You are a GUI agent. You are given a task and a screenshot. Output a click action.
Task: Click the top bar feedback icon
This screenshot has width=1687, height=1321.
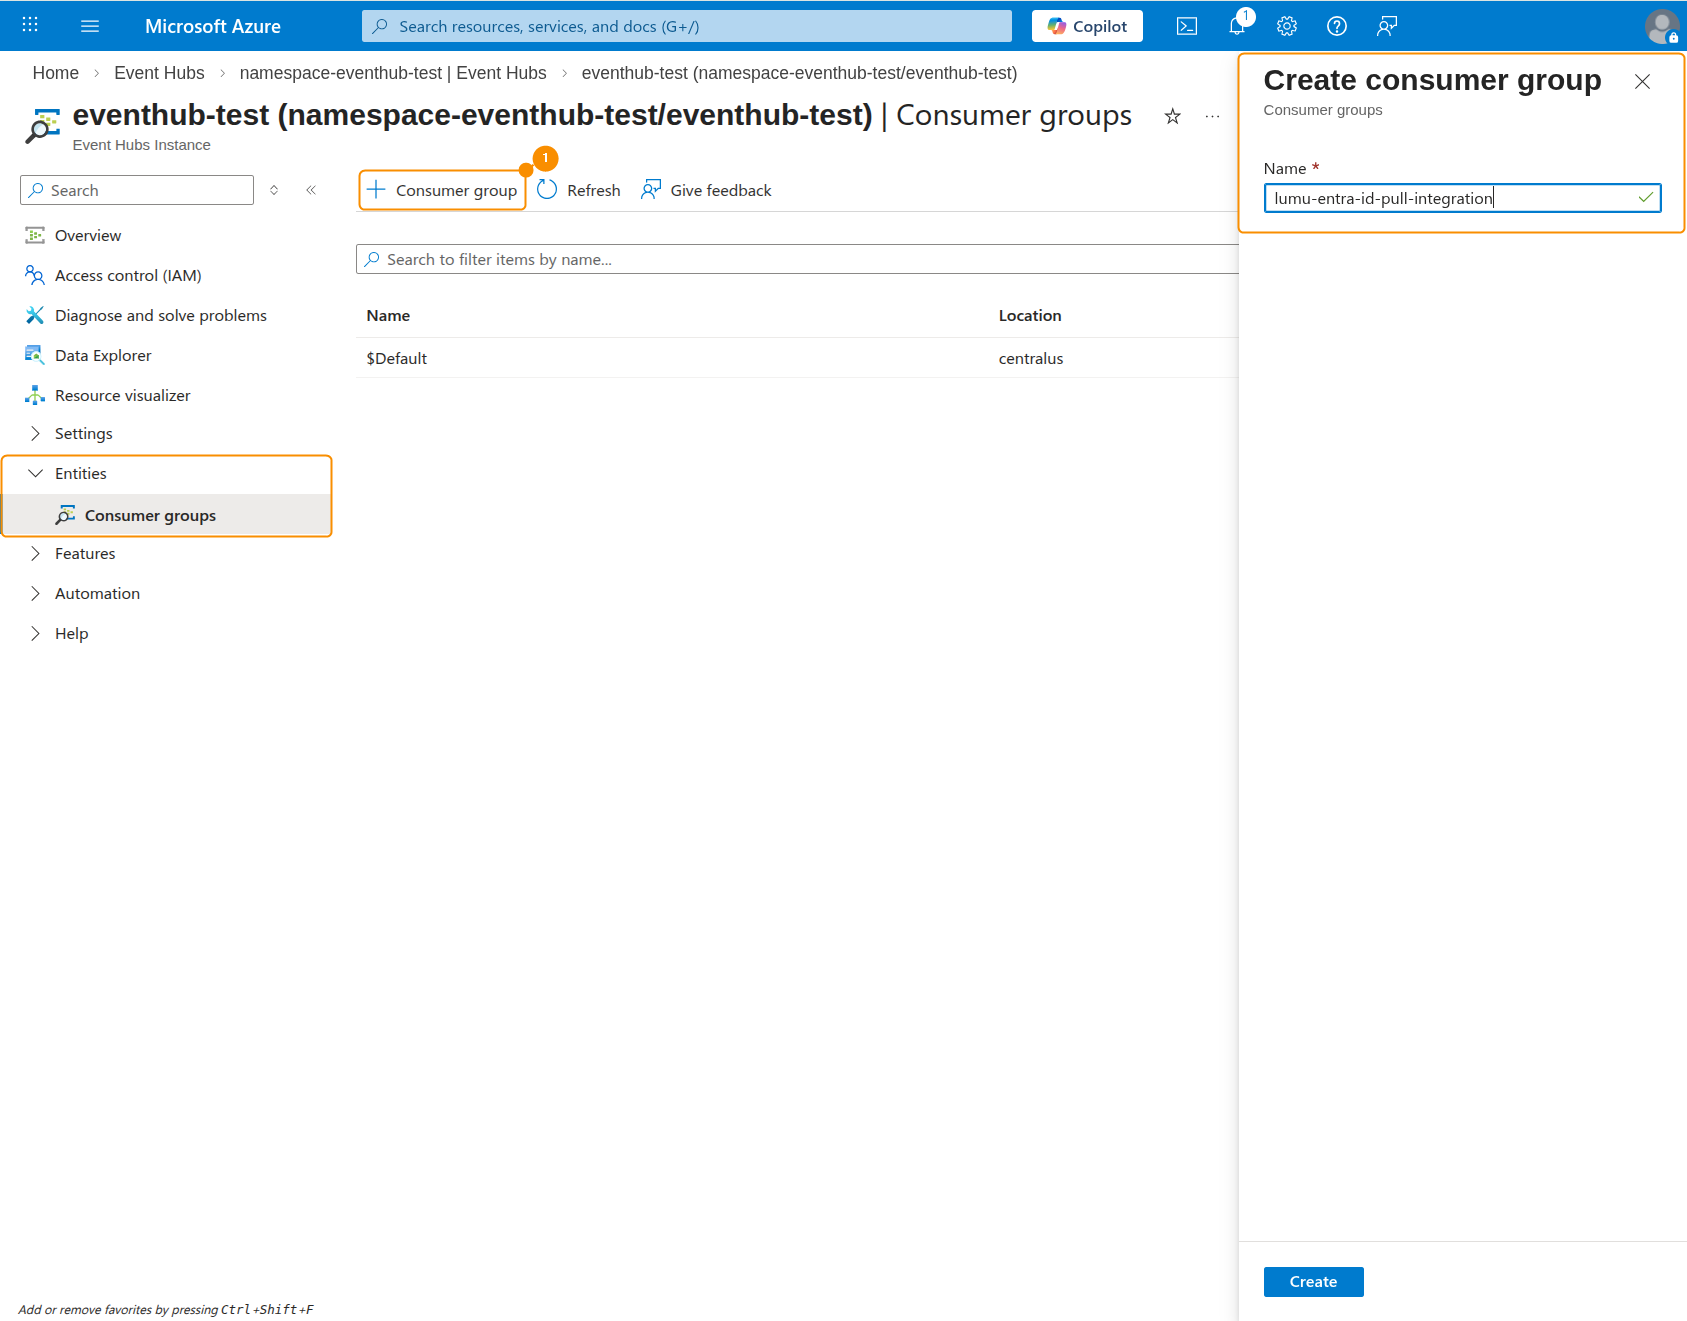pos(1386,26)
